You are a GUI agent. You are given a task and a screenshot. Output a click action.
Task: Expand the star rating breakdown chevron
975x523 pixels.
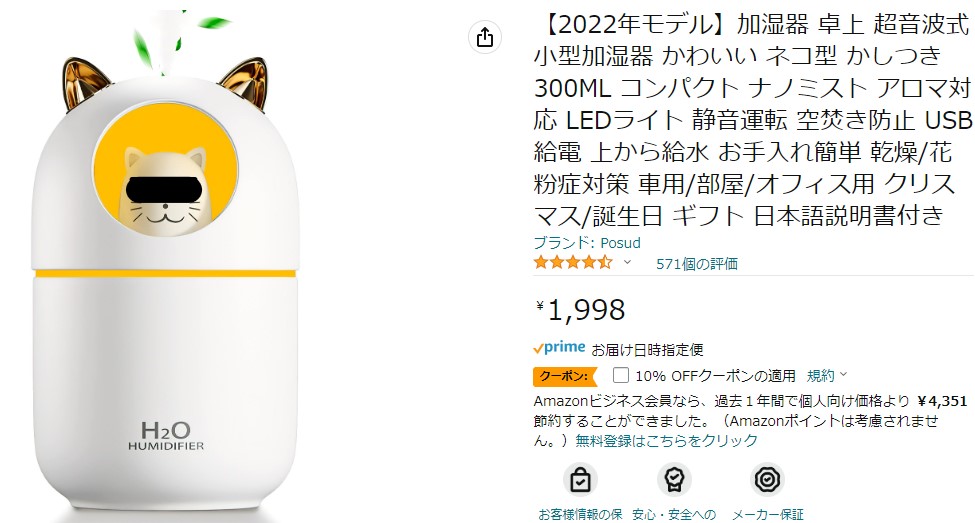click(x=627, y=262)
